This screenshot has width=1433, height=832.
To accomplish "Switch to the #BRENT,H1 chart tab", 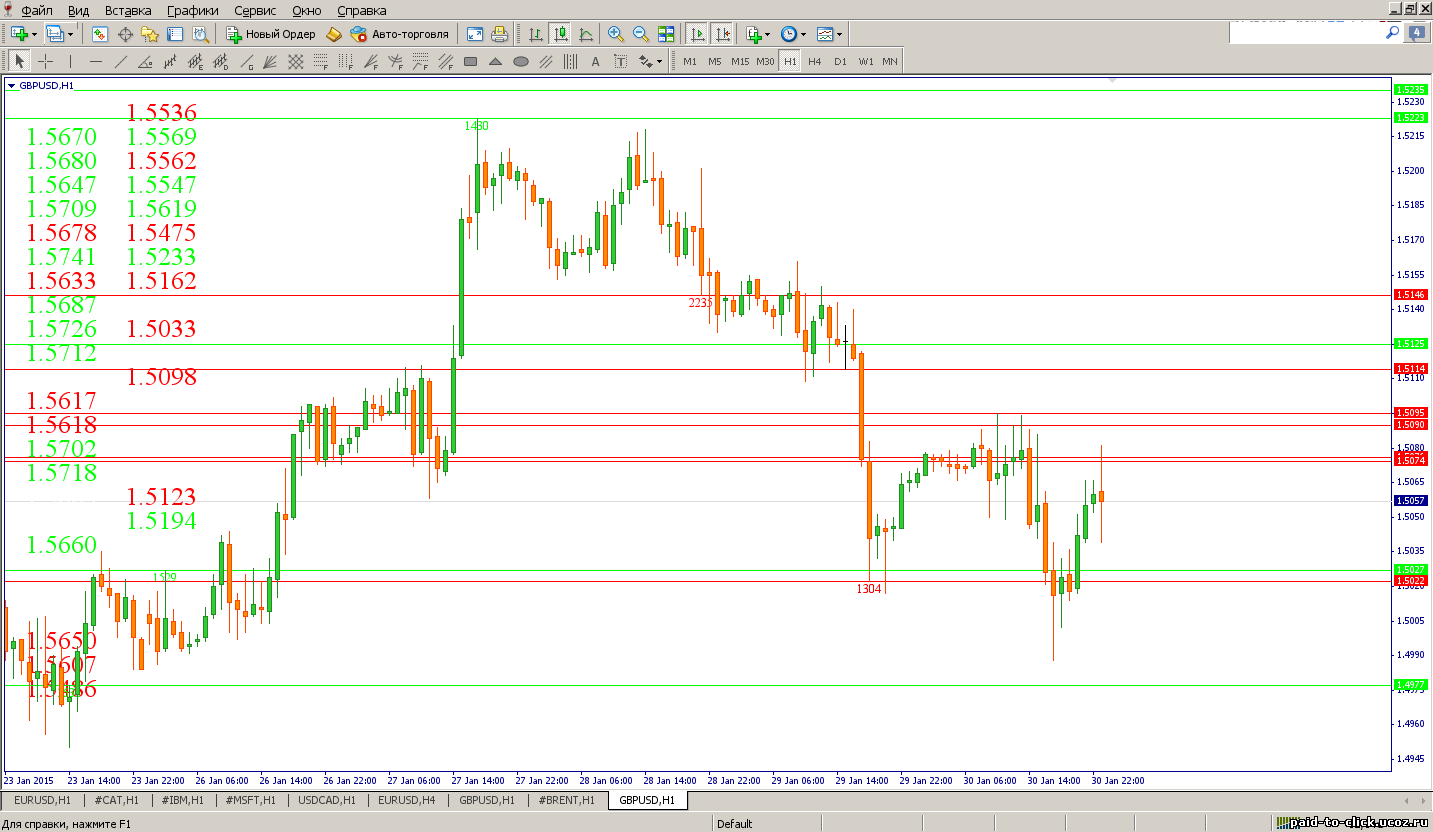I will (x=566, y=800).
